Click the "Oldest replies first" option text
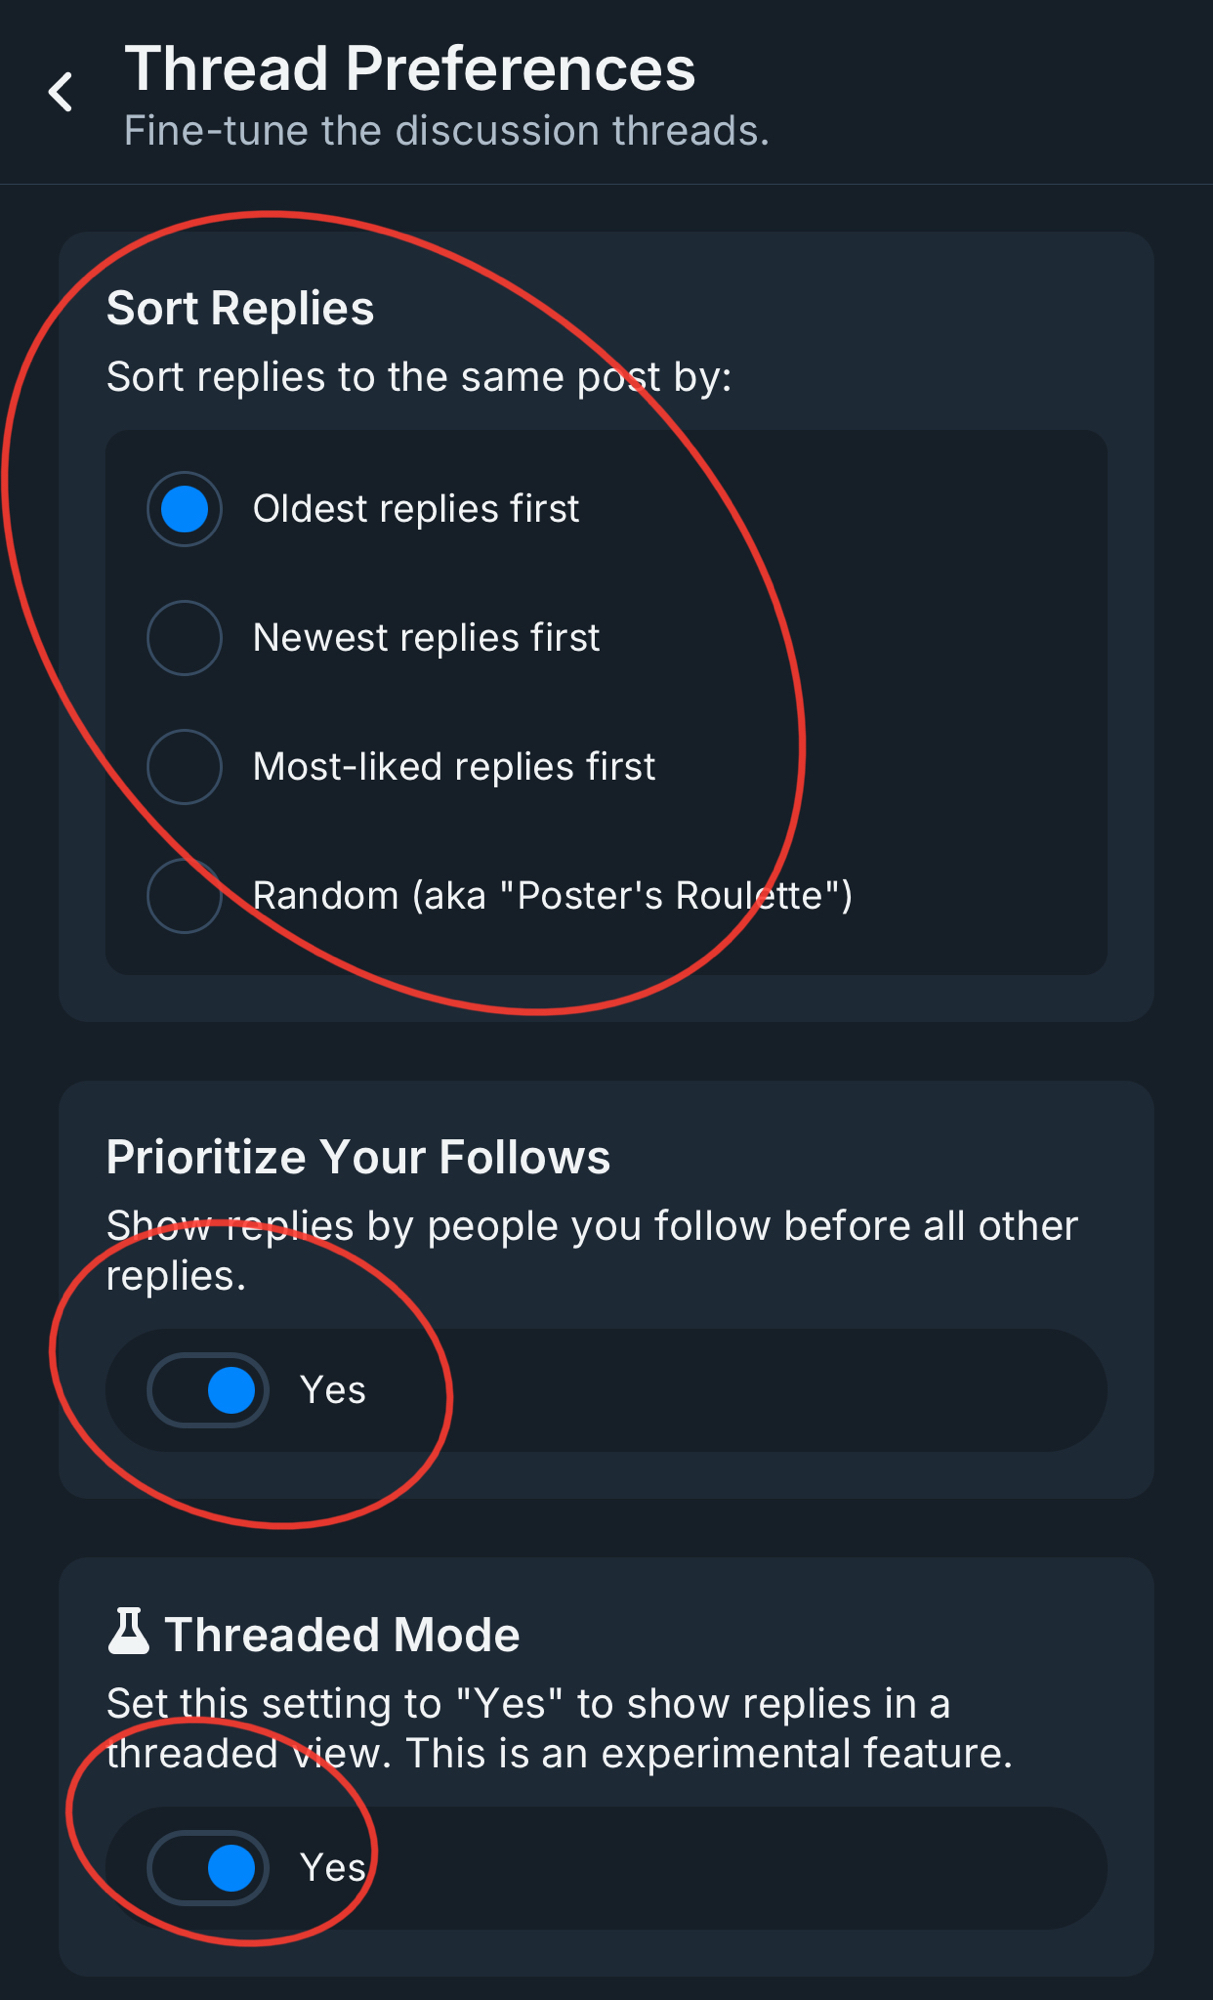1213x2000 pixels. point(416,509)
